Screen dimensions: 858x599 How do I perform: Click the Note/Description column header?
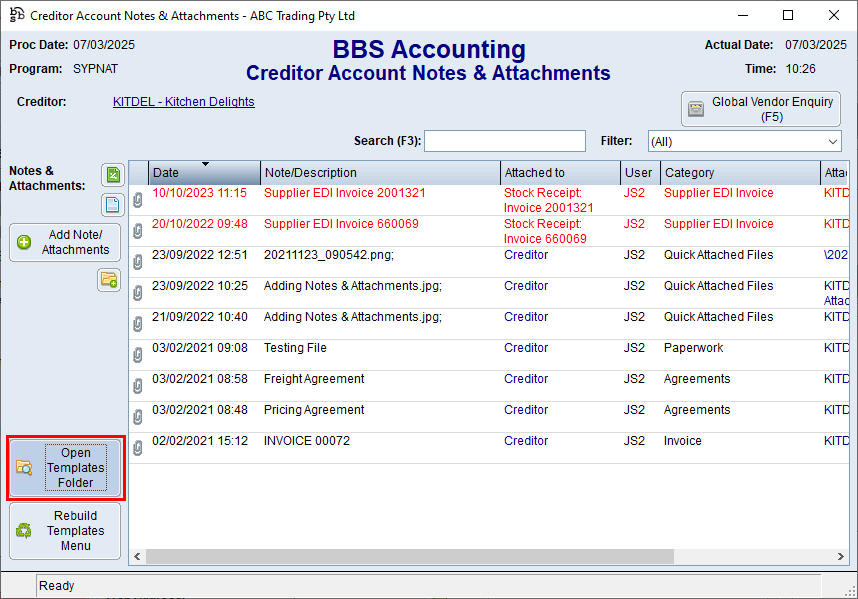[379, 173]
